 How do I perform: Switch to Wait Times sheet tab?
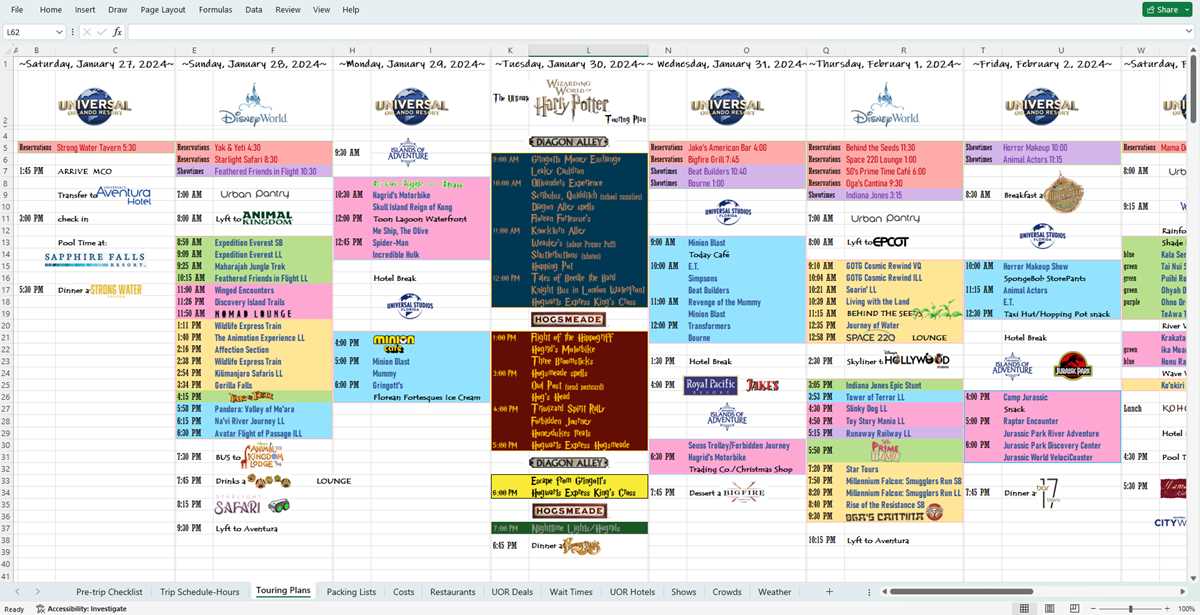[571, 592]
